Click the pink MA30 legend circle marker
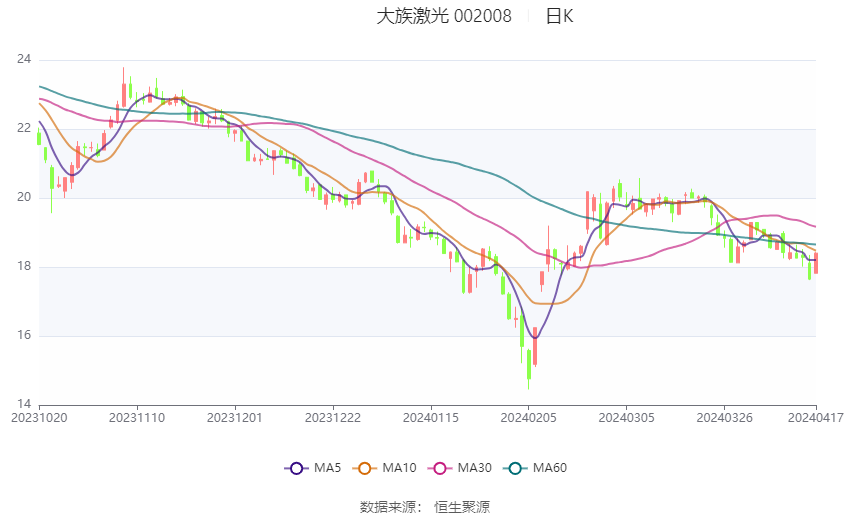 click(437, 468)
